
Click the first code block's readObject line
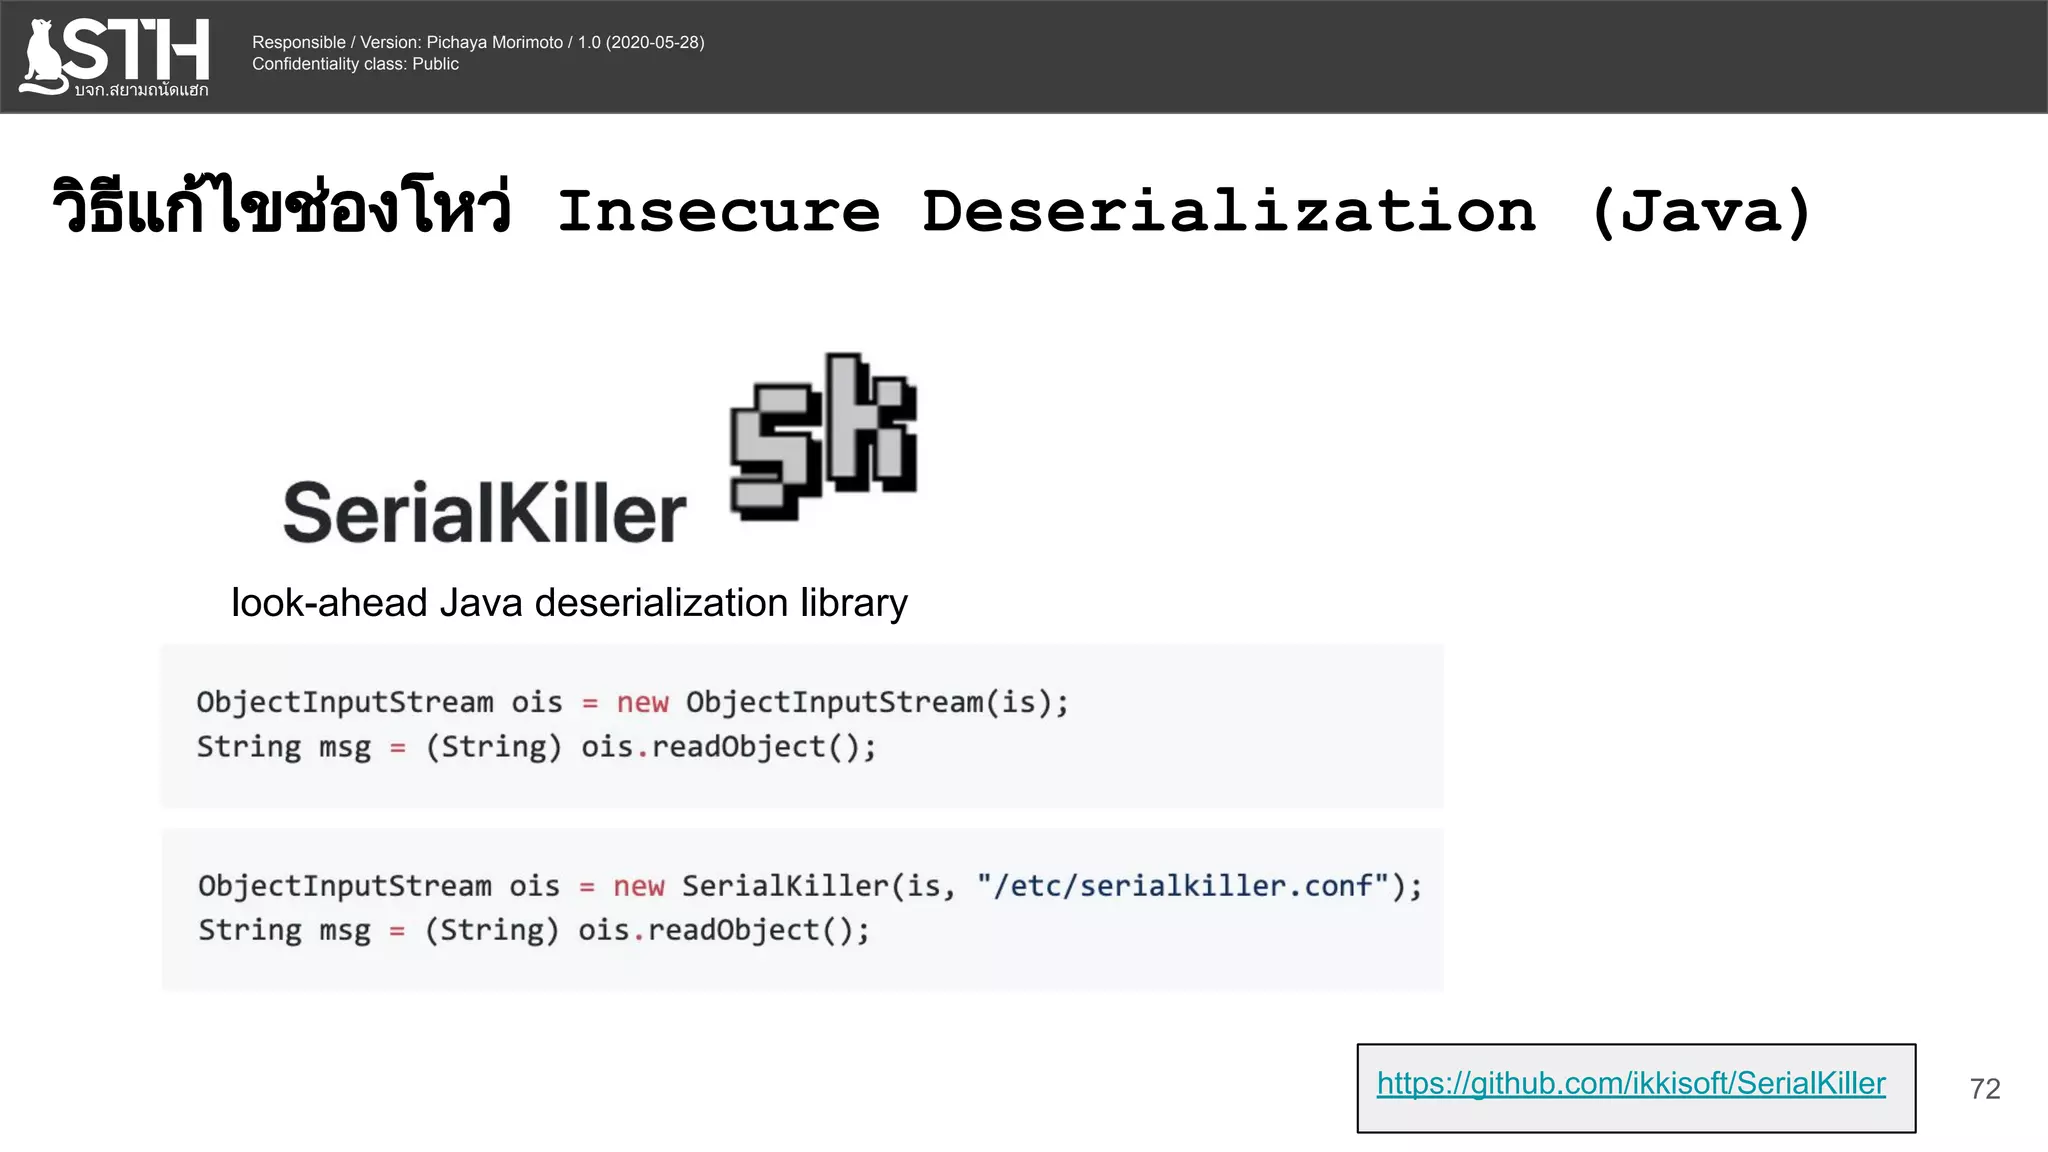coord(536,747)
